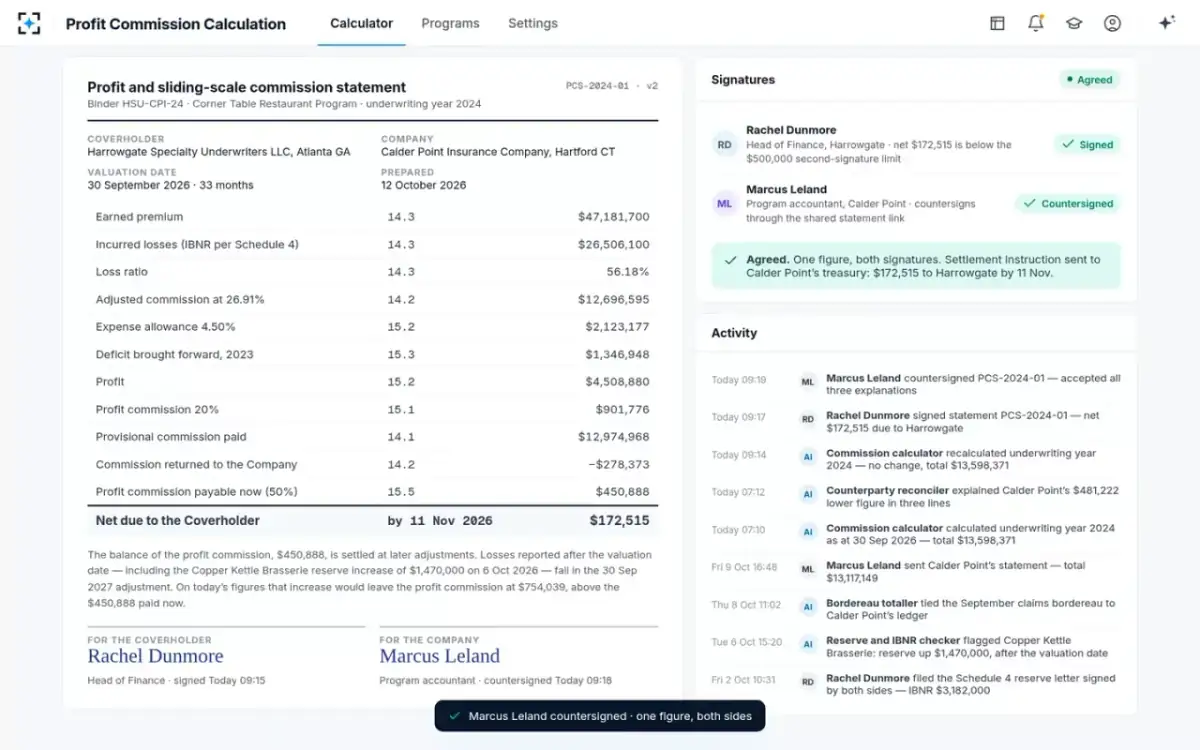1200x750 pixels.
Task: Click the Agreed status badge
Action: click(x=1089, y=80)
